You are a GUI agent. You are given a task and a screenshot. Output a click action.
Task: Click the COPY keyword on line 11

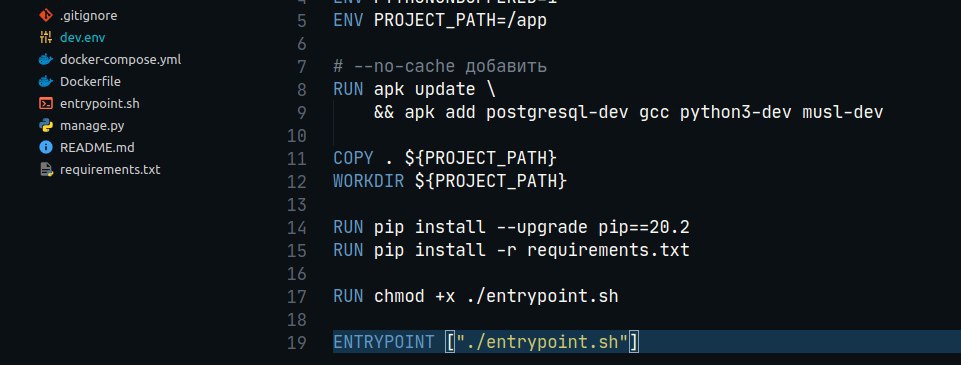tap(353, 159)
